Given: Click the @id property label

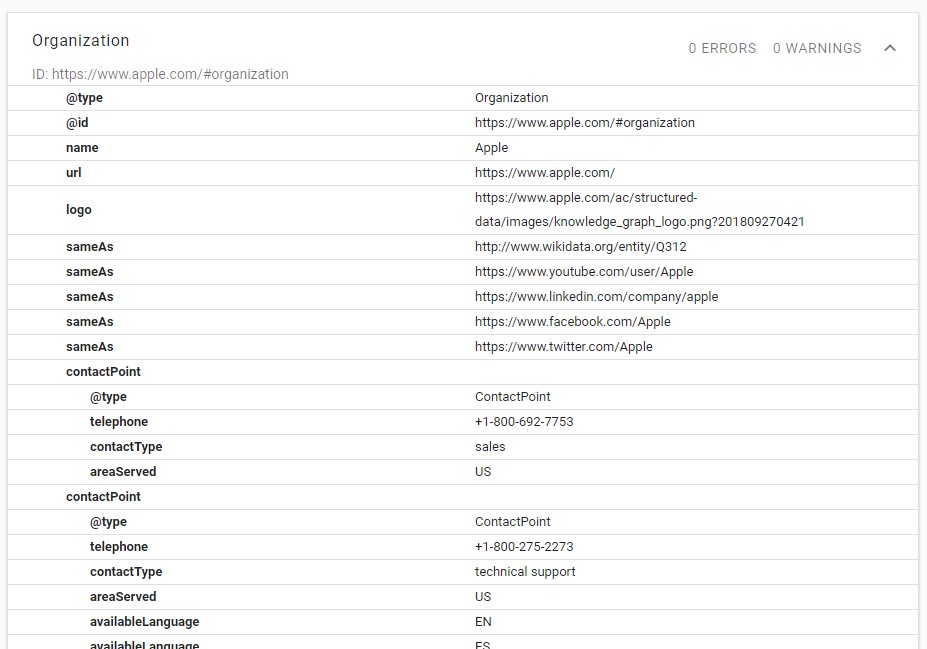Looking at the screenshot, I should click(x=77, y=122).
